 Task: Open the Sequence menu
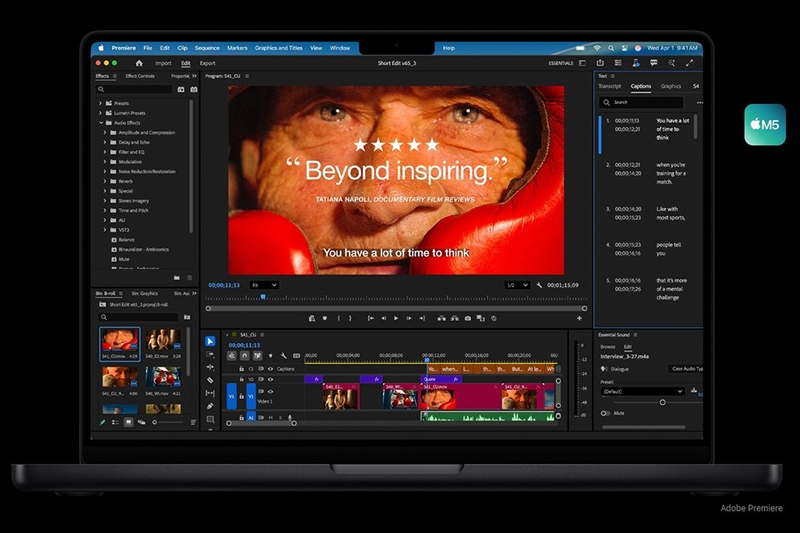[x=207, y=48]
